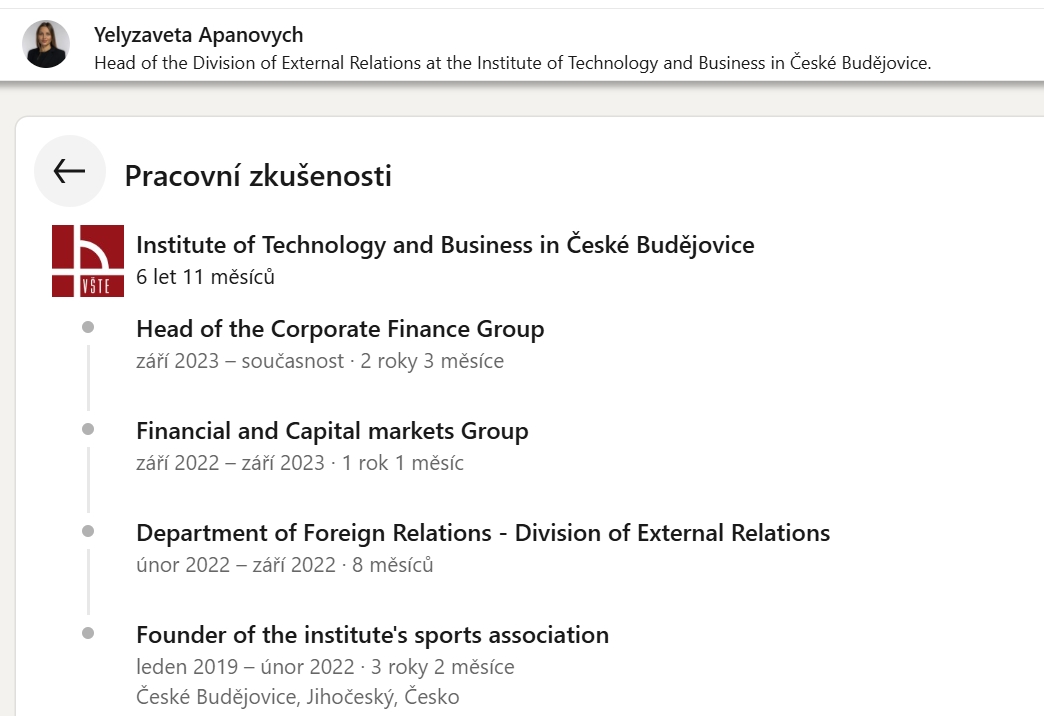
Task: Select the Pracovní zkušenosti heading
Action: (x=258, y=176)
